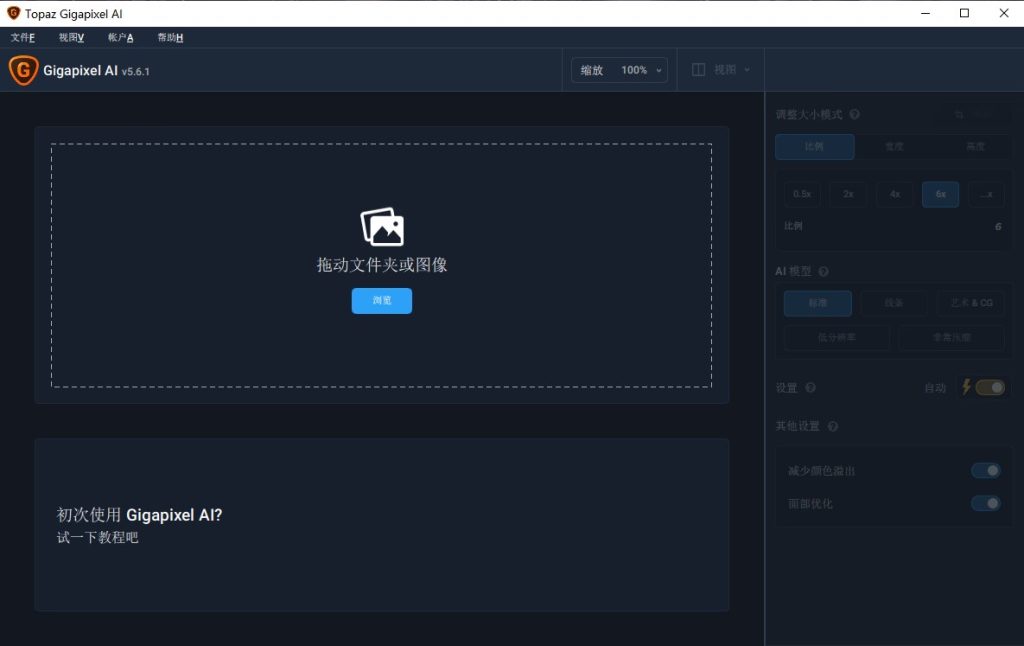Choose the 4x scale button

[x=895, y=194]
